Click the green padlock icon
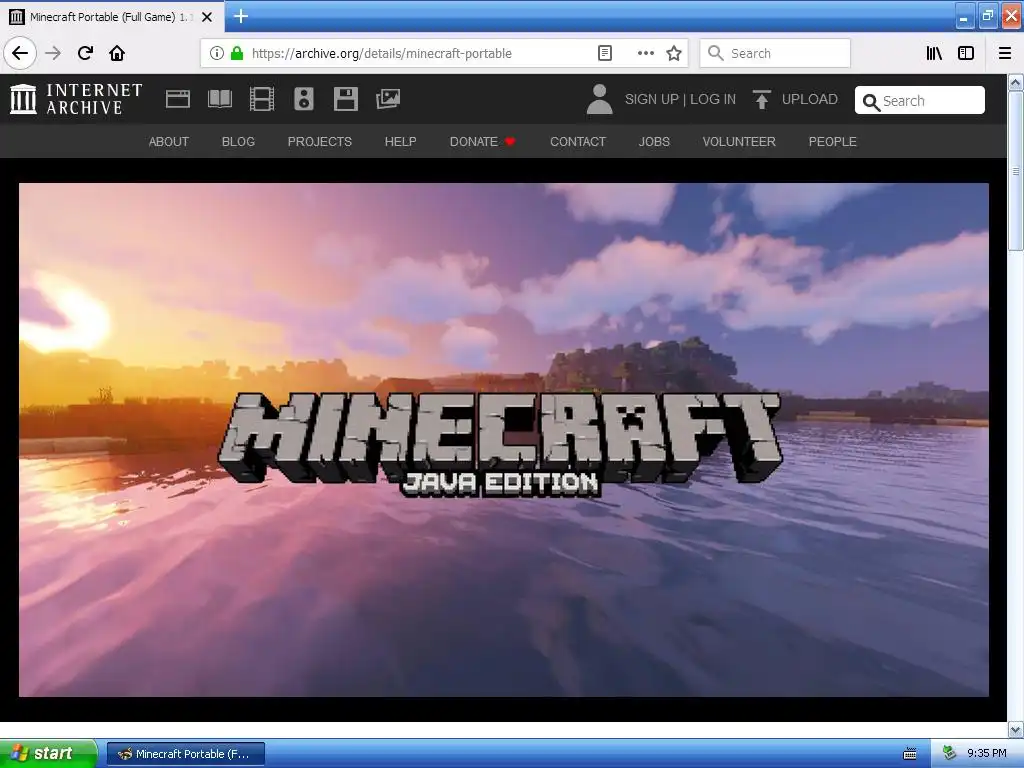 pyautogui.click(x=237, y=53)
